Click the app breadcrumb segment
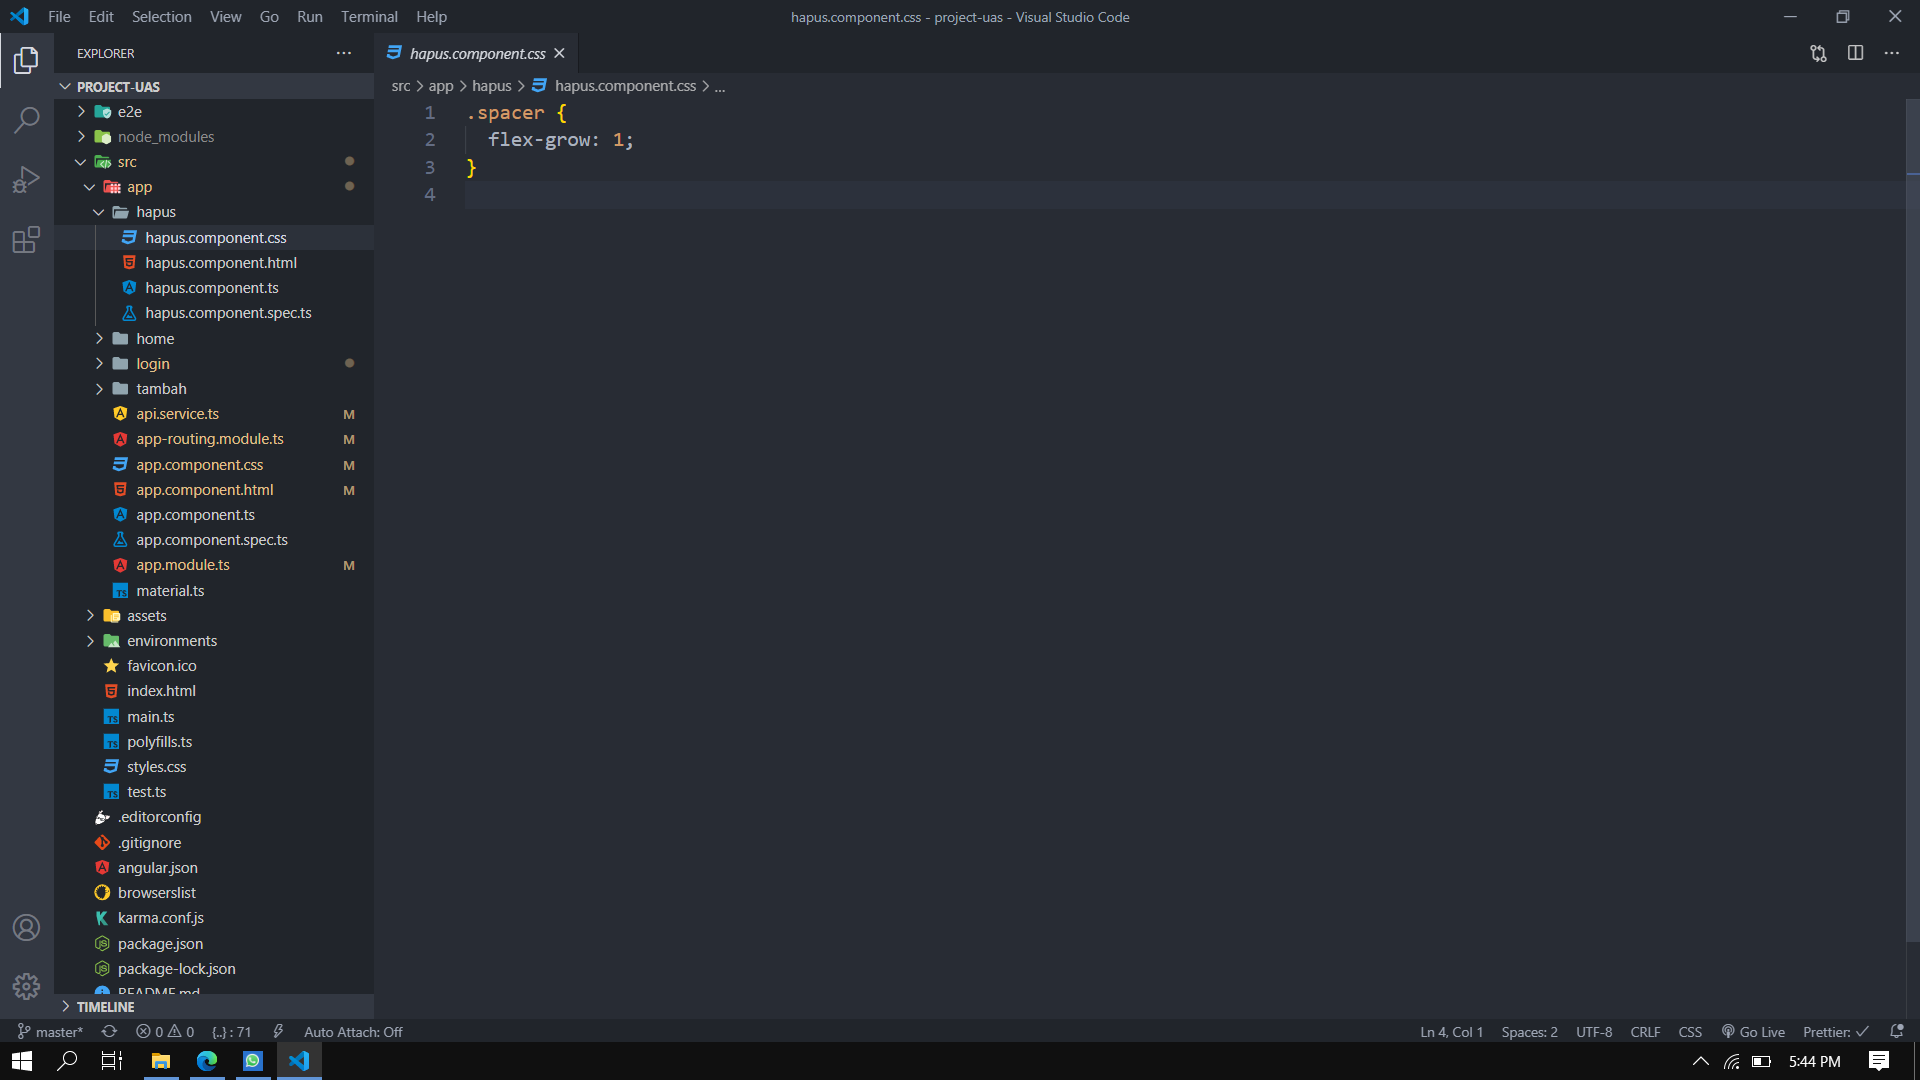Screen dimensions: 1920x1080 [441, 86]
